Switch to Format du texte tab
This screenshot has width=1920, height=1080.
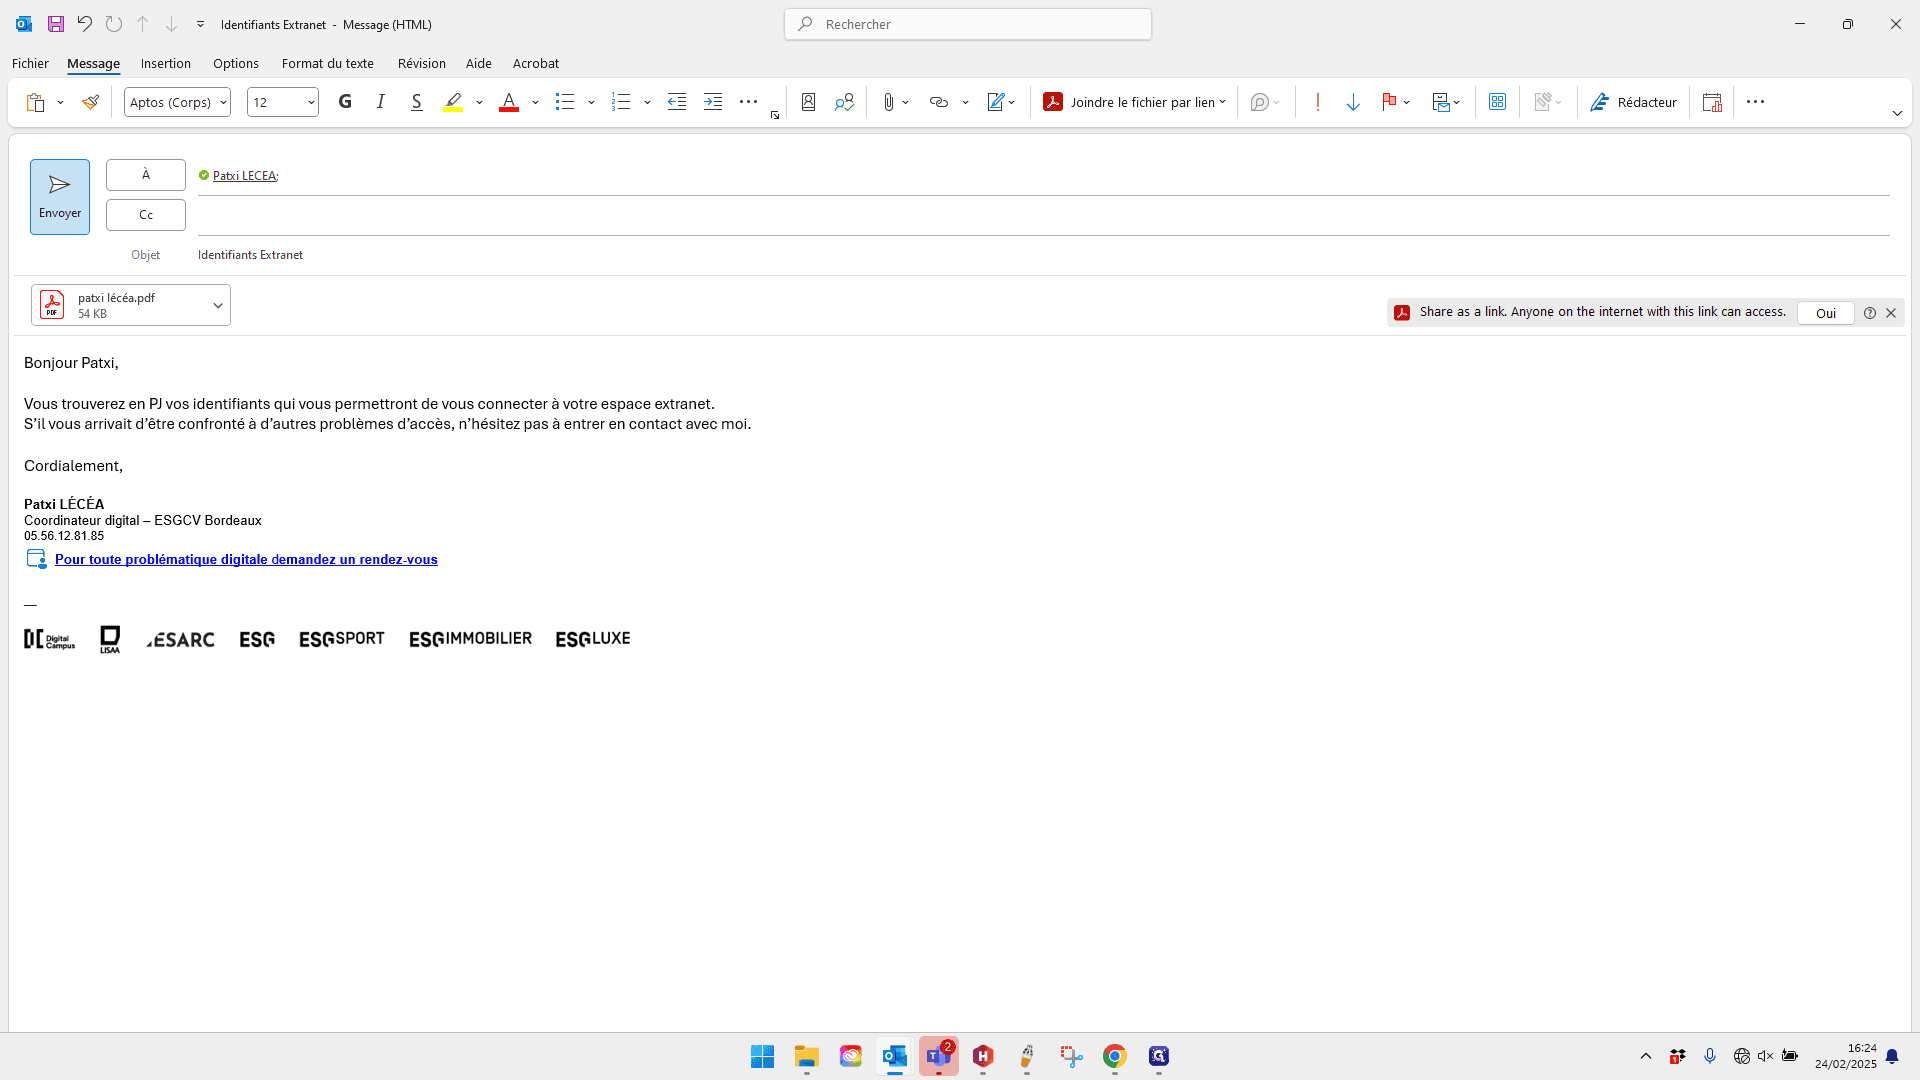328,63
